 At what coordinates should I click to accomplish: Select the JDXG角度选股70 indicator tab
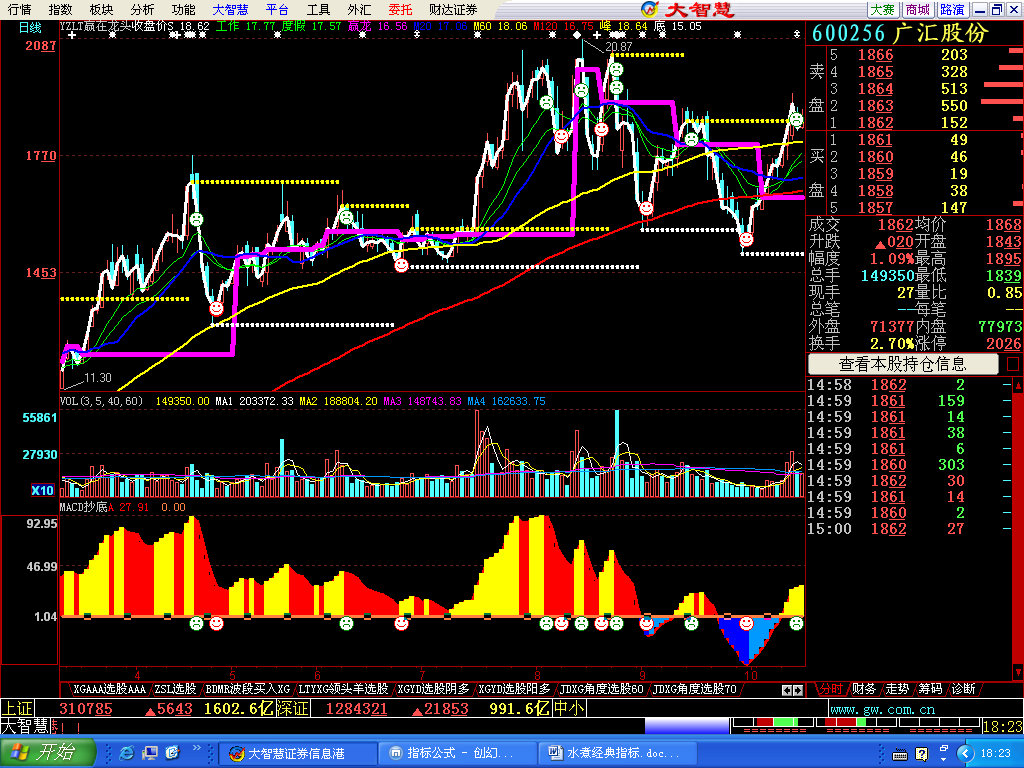pyautogui.click(x=695, y=689)
